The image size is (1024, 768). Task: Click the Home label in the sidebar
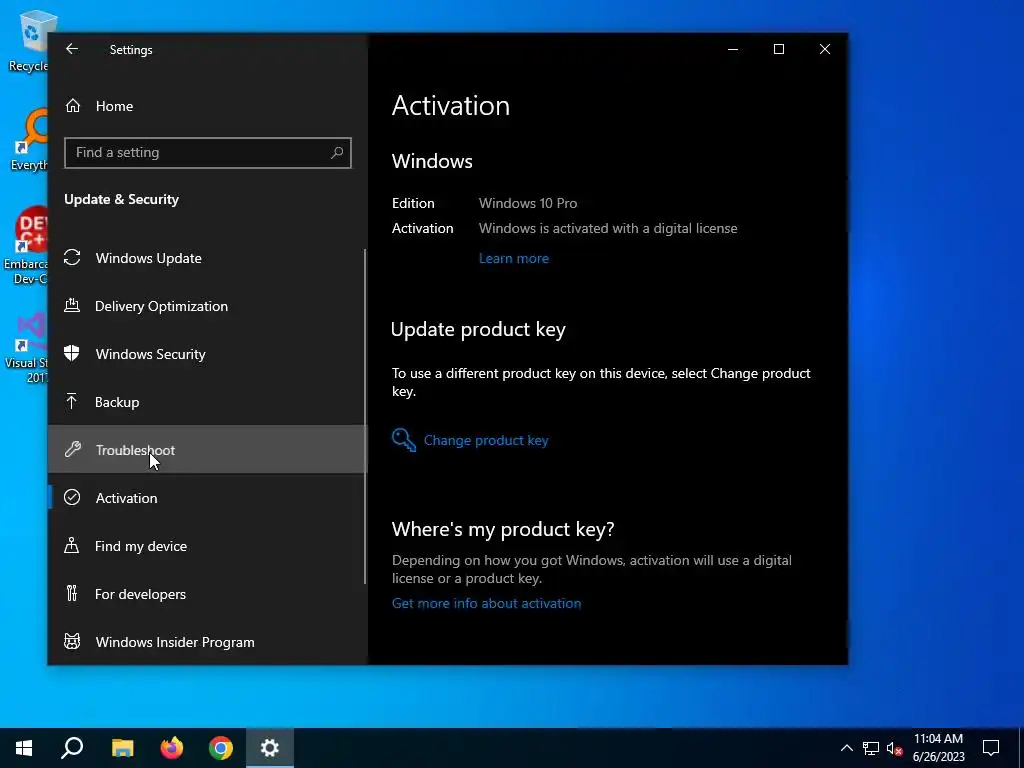pos(114,106)
